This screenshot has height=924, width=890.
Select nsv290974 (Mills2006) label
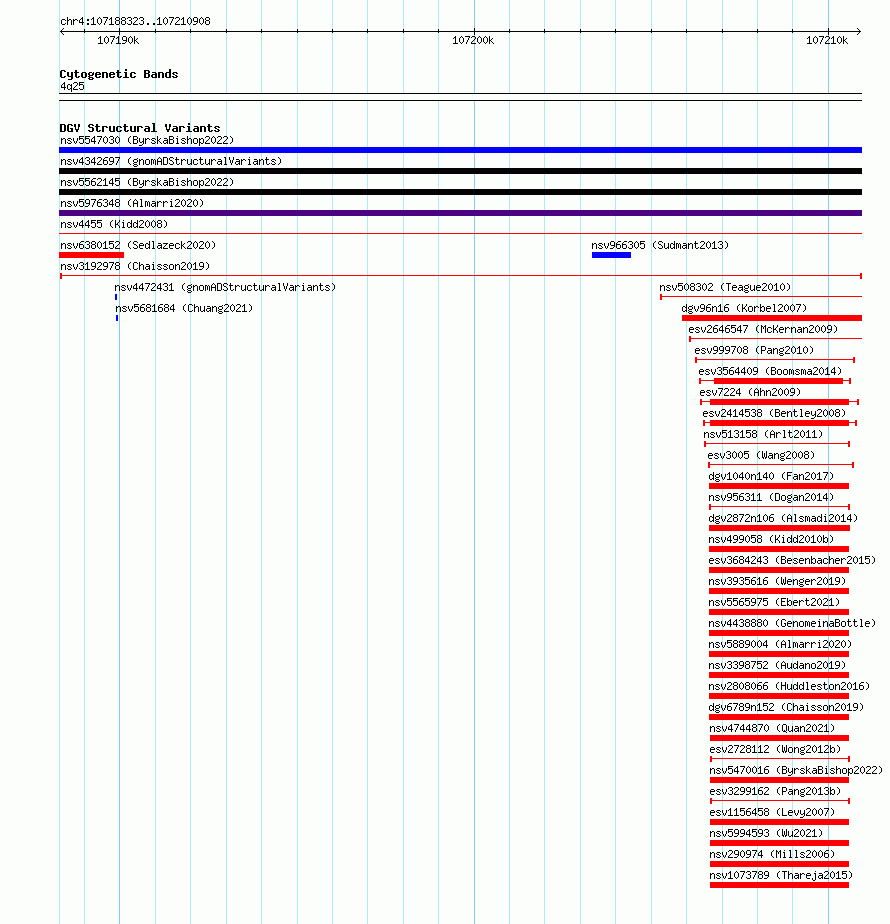[772, 854]
